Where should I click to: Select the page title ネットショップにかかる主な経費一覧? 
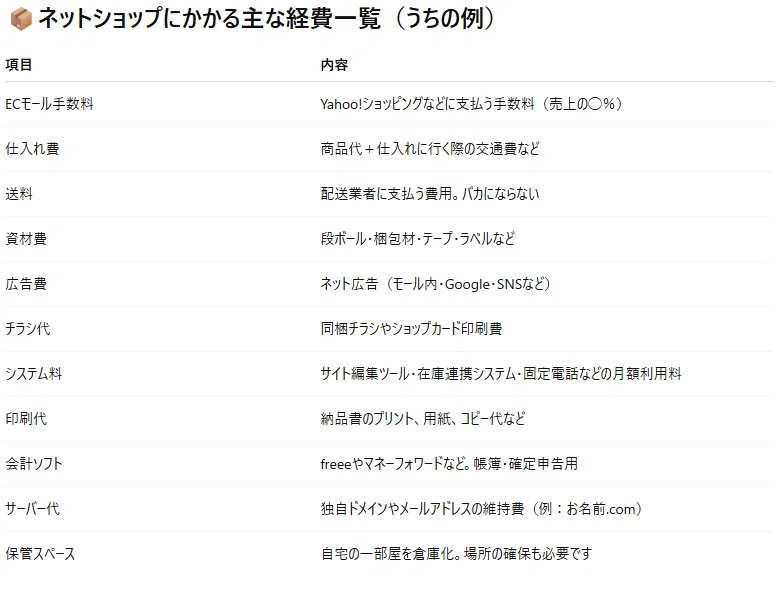click(x=210, y=18)
